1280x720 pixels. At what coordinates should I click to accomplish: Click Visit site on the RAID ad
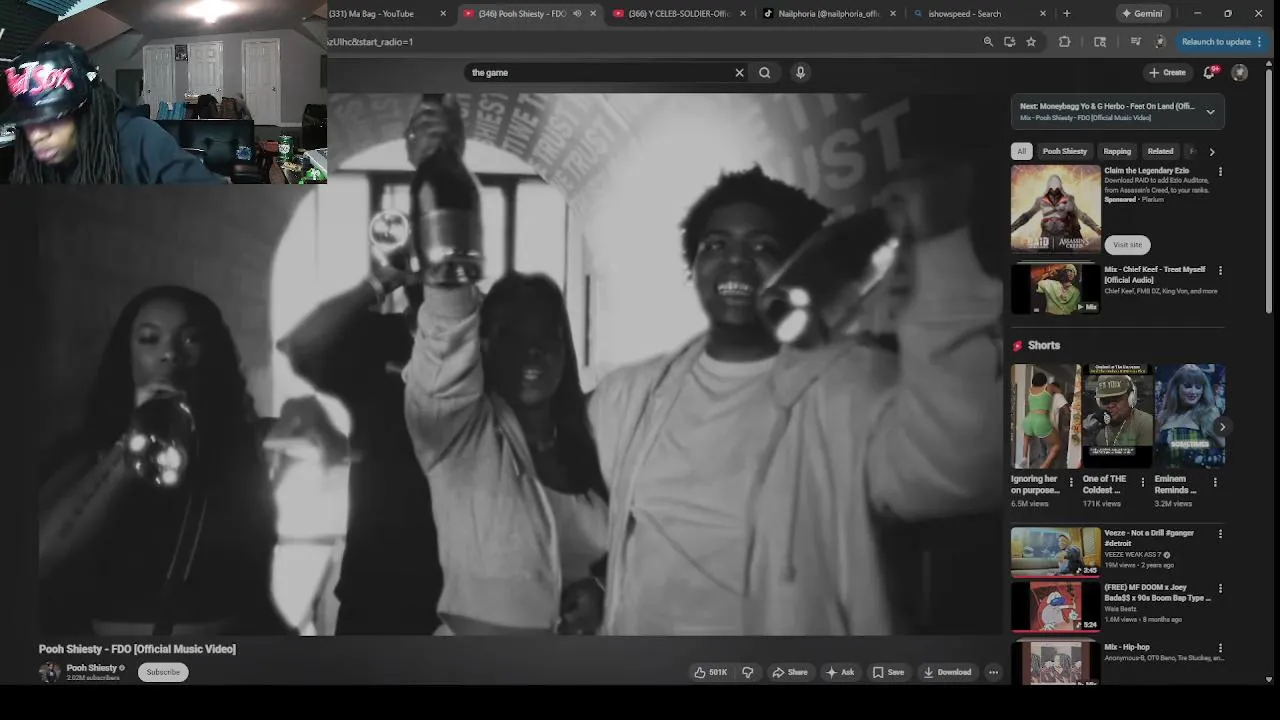pyautogui.click(x=1127, y=245)
